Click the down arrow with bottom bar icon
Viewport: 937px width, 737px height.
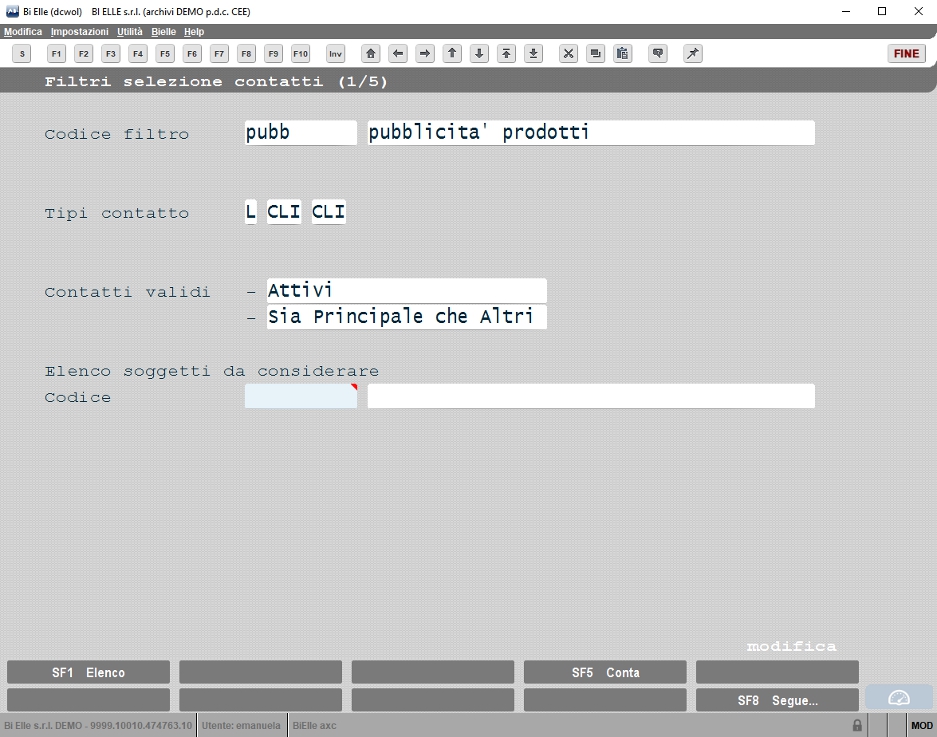533,54
